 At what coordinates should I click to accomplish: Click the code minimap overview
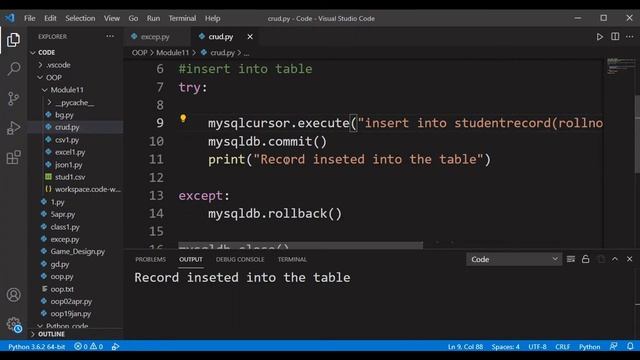click(620, 67)
